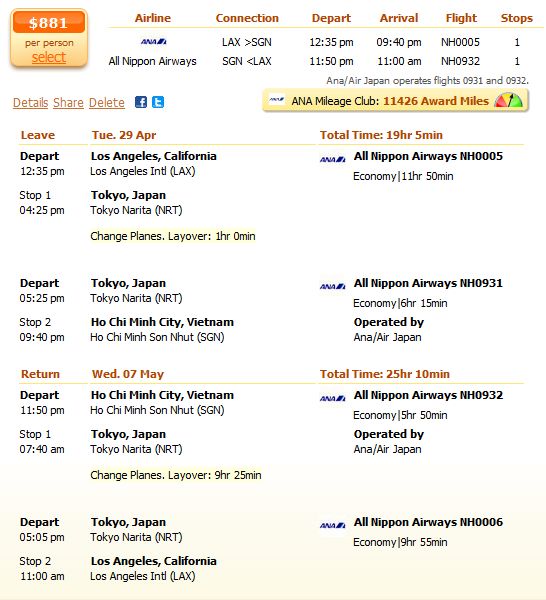Open the Share link

68,103
